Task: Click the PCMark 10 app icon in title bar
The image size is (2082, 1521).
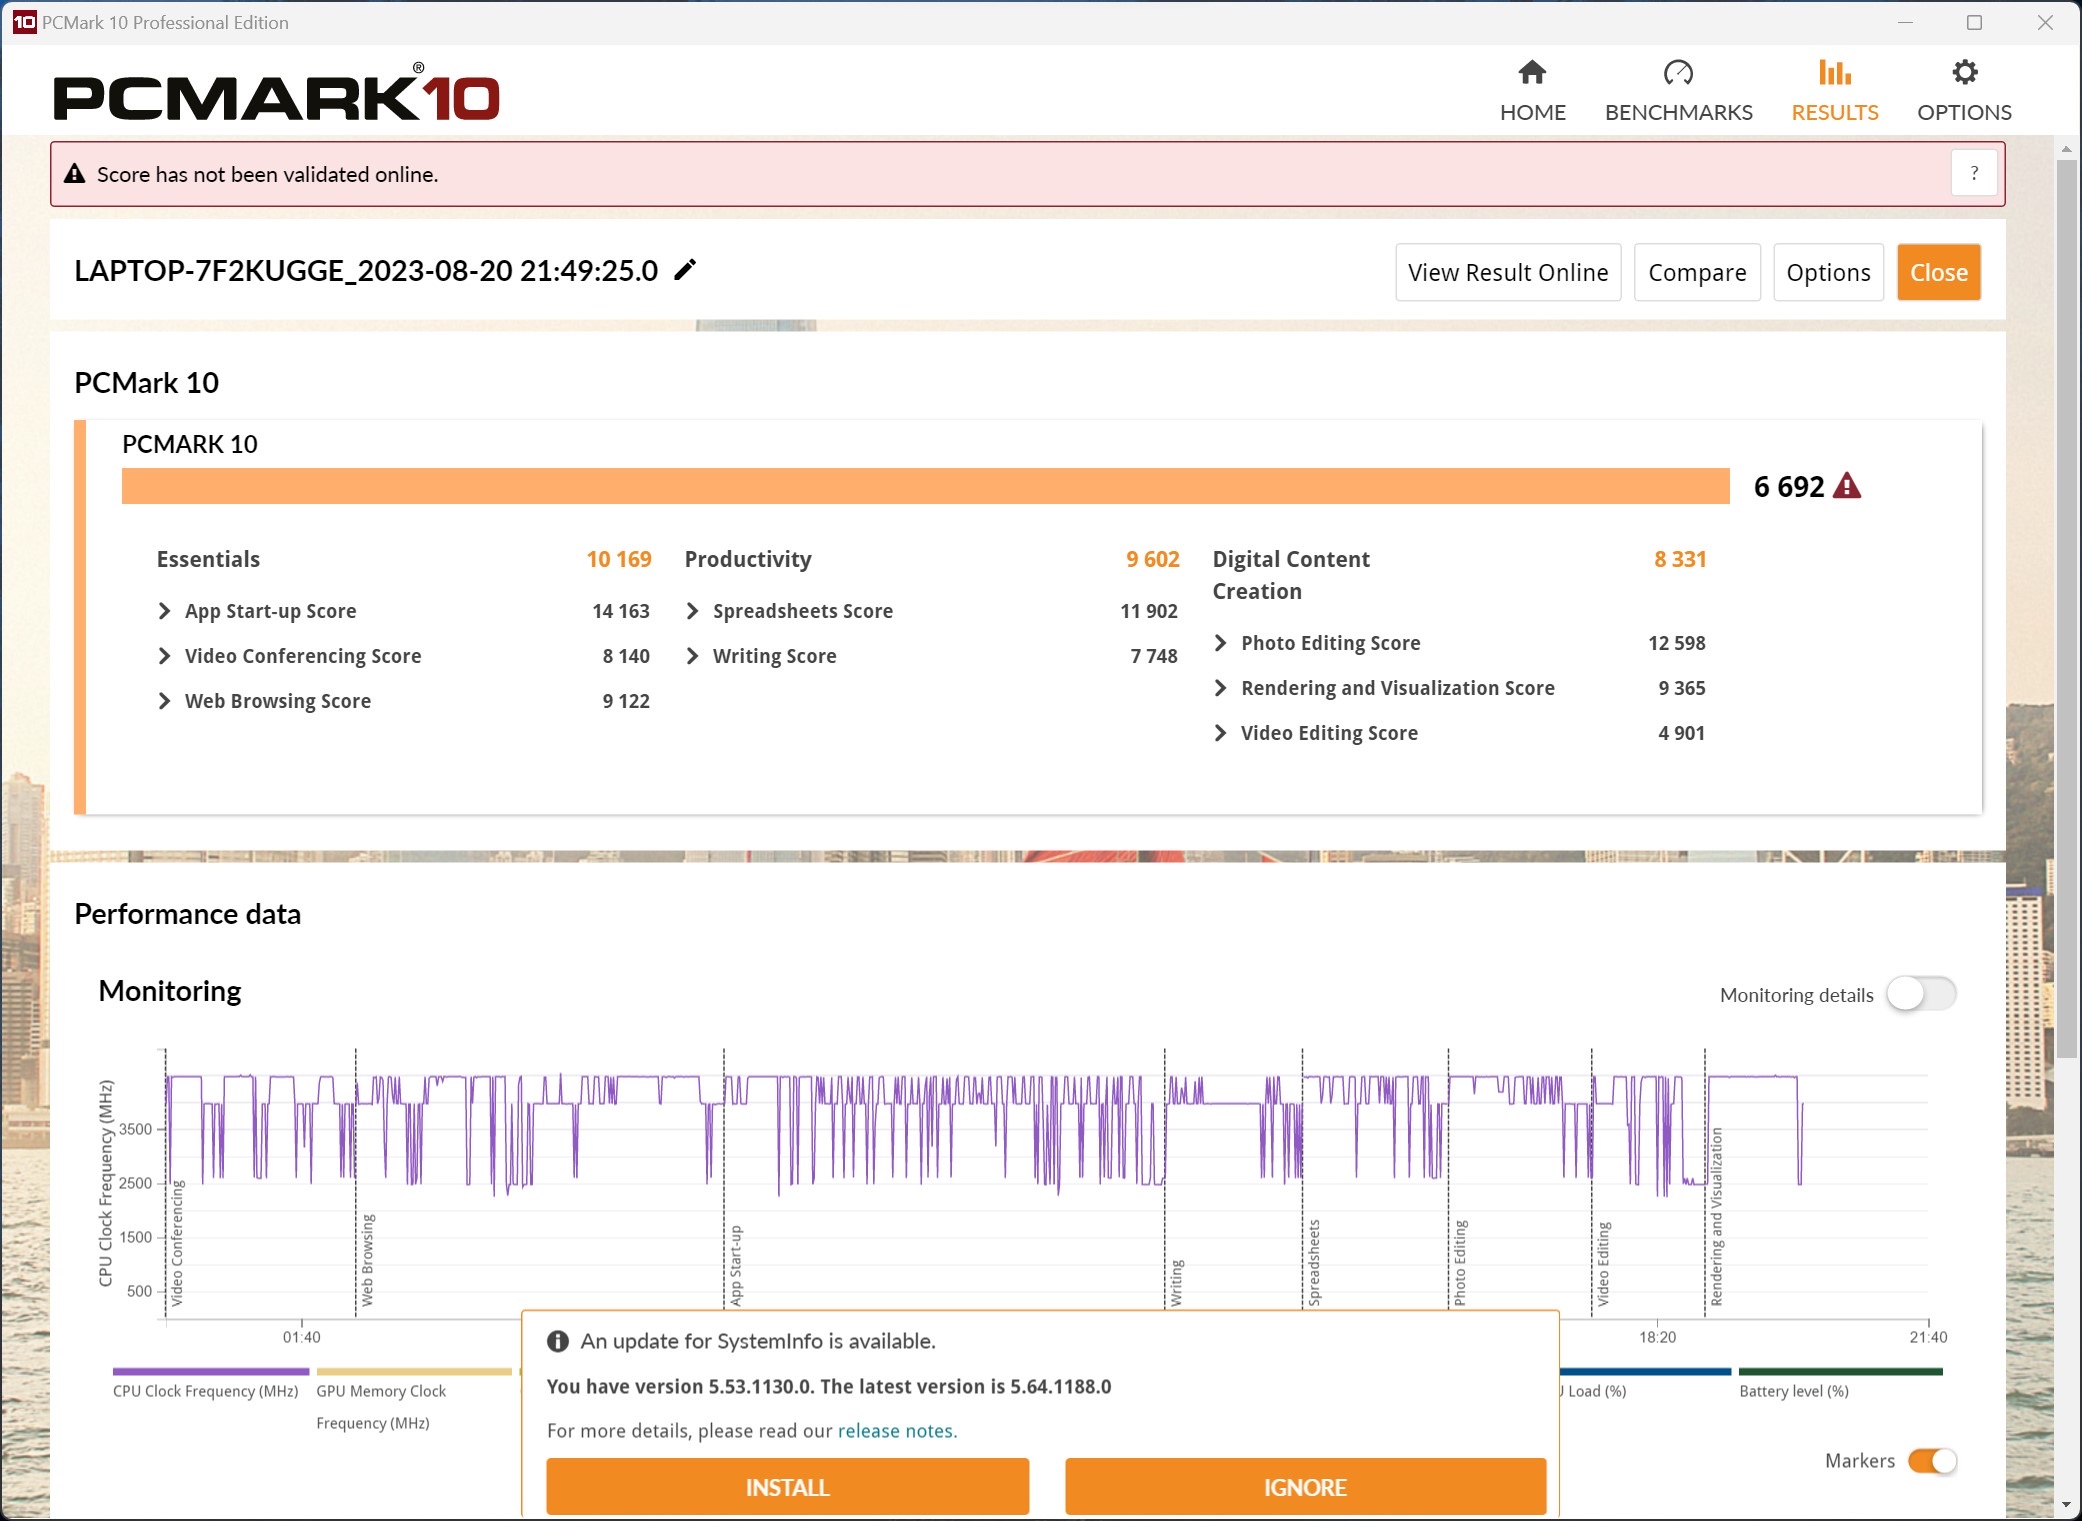Action: click(x=24, y=22)
